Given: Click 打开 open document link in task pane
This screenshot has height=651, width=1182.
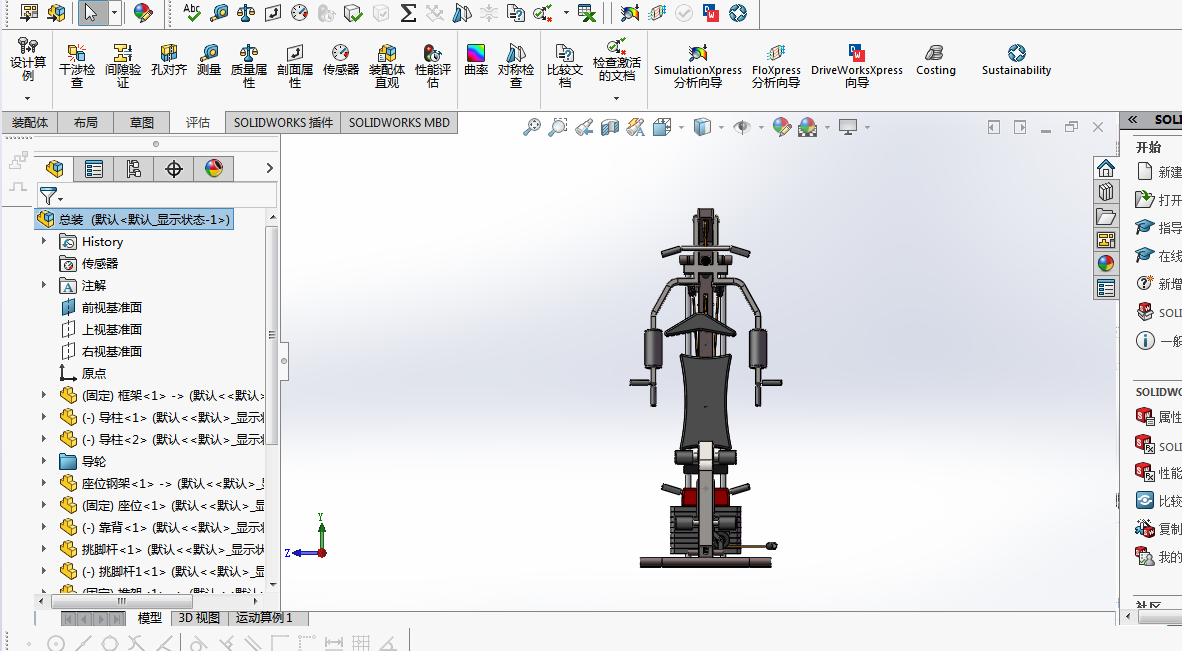Looking at the screenshot, I should (1159, 200).
